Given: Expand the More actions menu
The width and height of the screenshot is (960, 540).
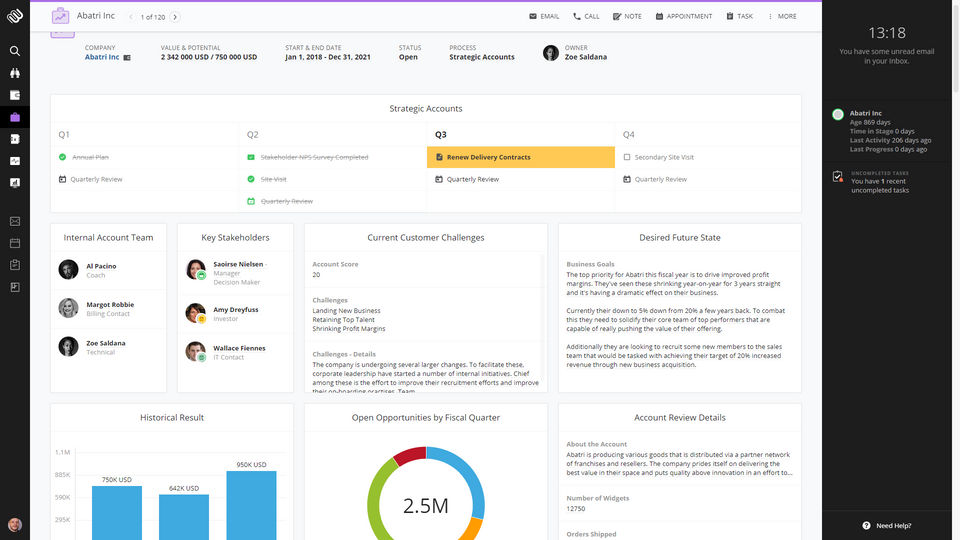Looking at the screenshot, I should coord(782,16).
